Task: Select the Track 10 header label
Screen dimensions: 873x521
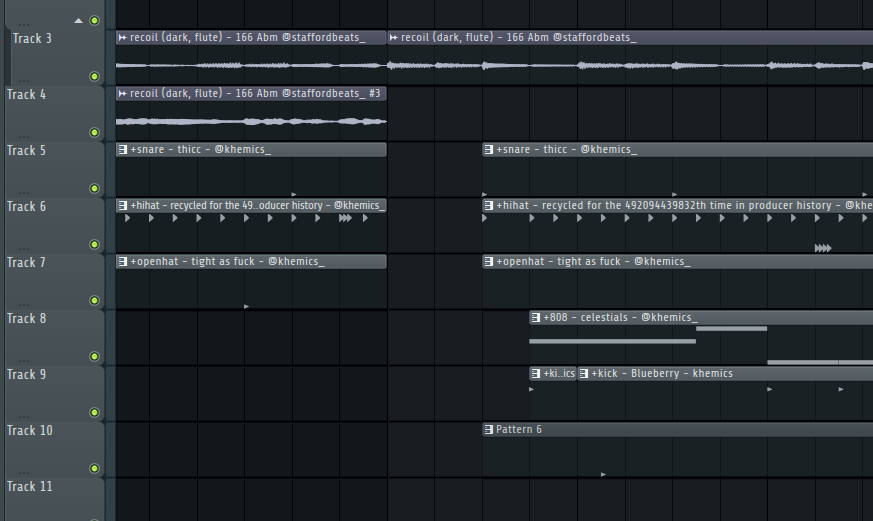Action: 30,430
